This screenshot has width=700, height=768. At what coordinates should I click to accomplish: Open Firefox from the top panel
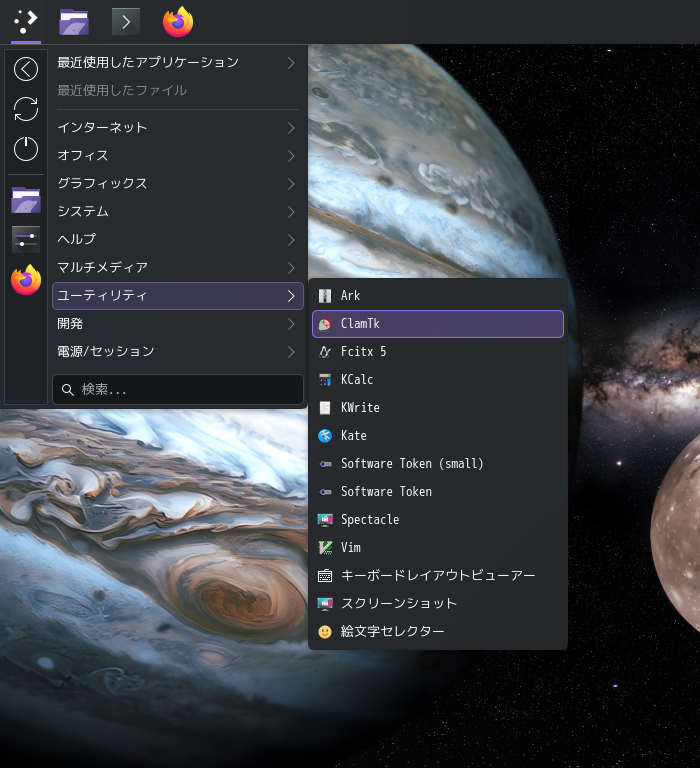coord(178,22)
